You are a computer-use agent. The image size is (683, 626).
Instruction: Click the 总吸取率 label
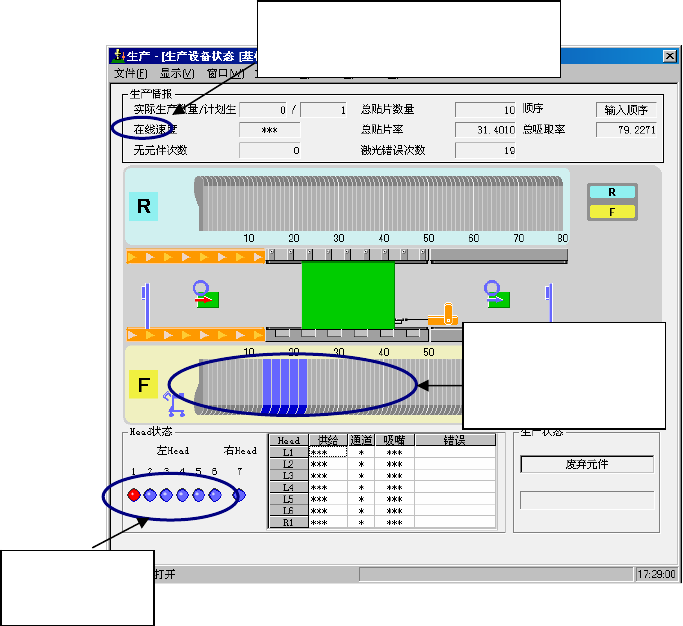point(544,129)
